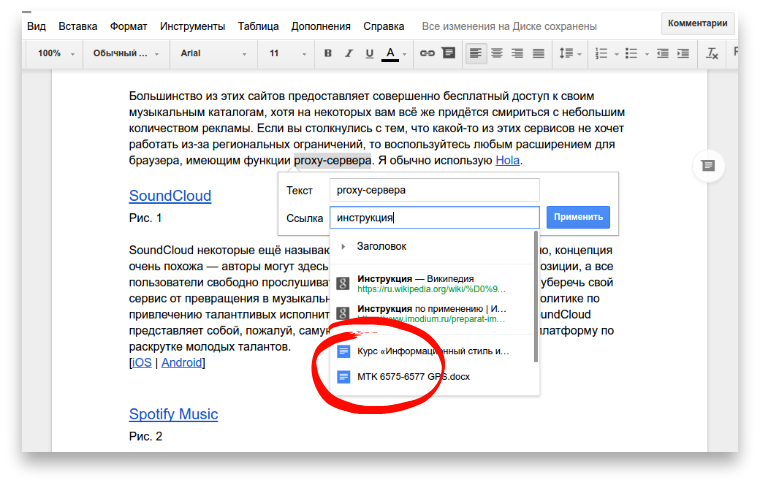Click the Все изменения на Диске сохранены status
The image size is (760, 485).
[509, 27]
